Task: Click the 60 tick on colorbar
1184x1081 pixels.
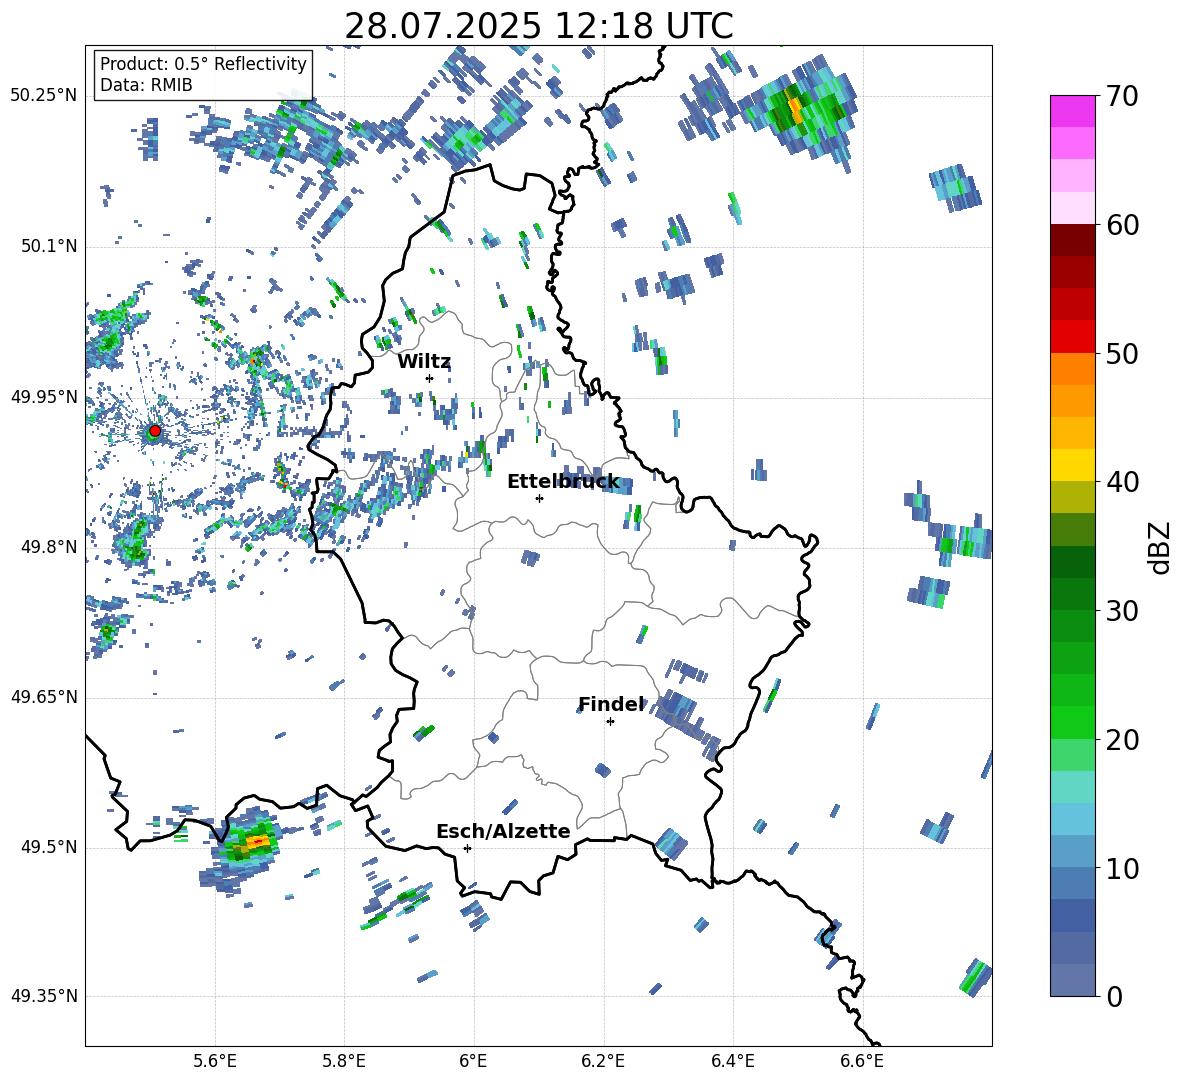Action: [x=1122, y=225]
